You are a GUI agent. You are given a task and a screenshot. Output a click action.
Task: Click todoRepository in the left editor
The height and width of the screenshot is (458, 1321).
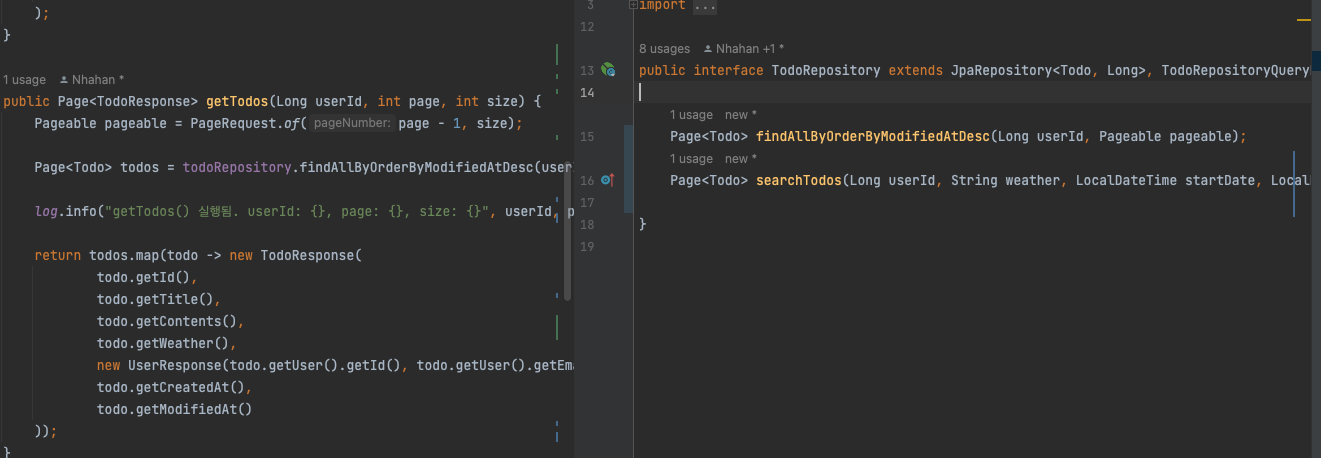pyautogui.click(x=237, y=167)
